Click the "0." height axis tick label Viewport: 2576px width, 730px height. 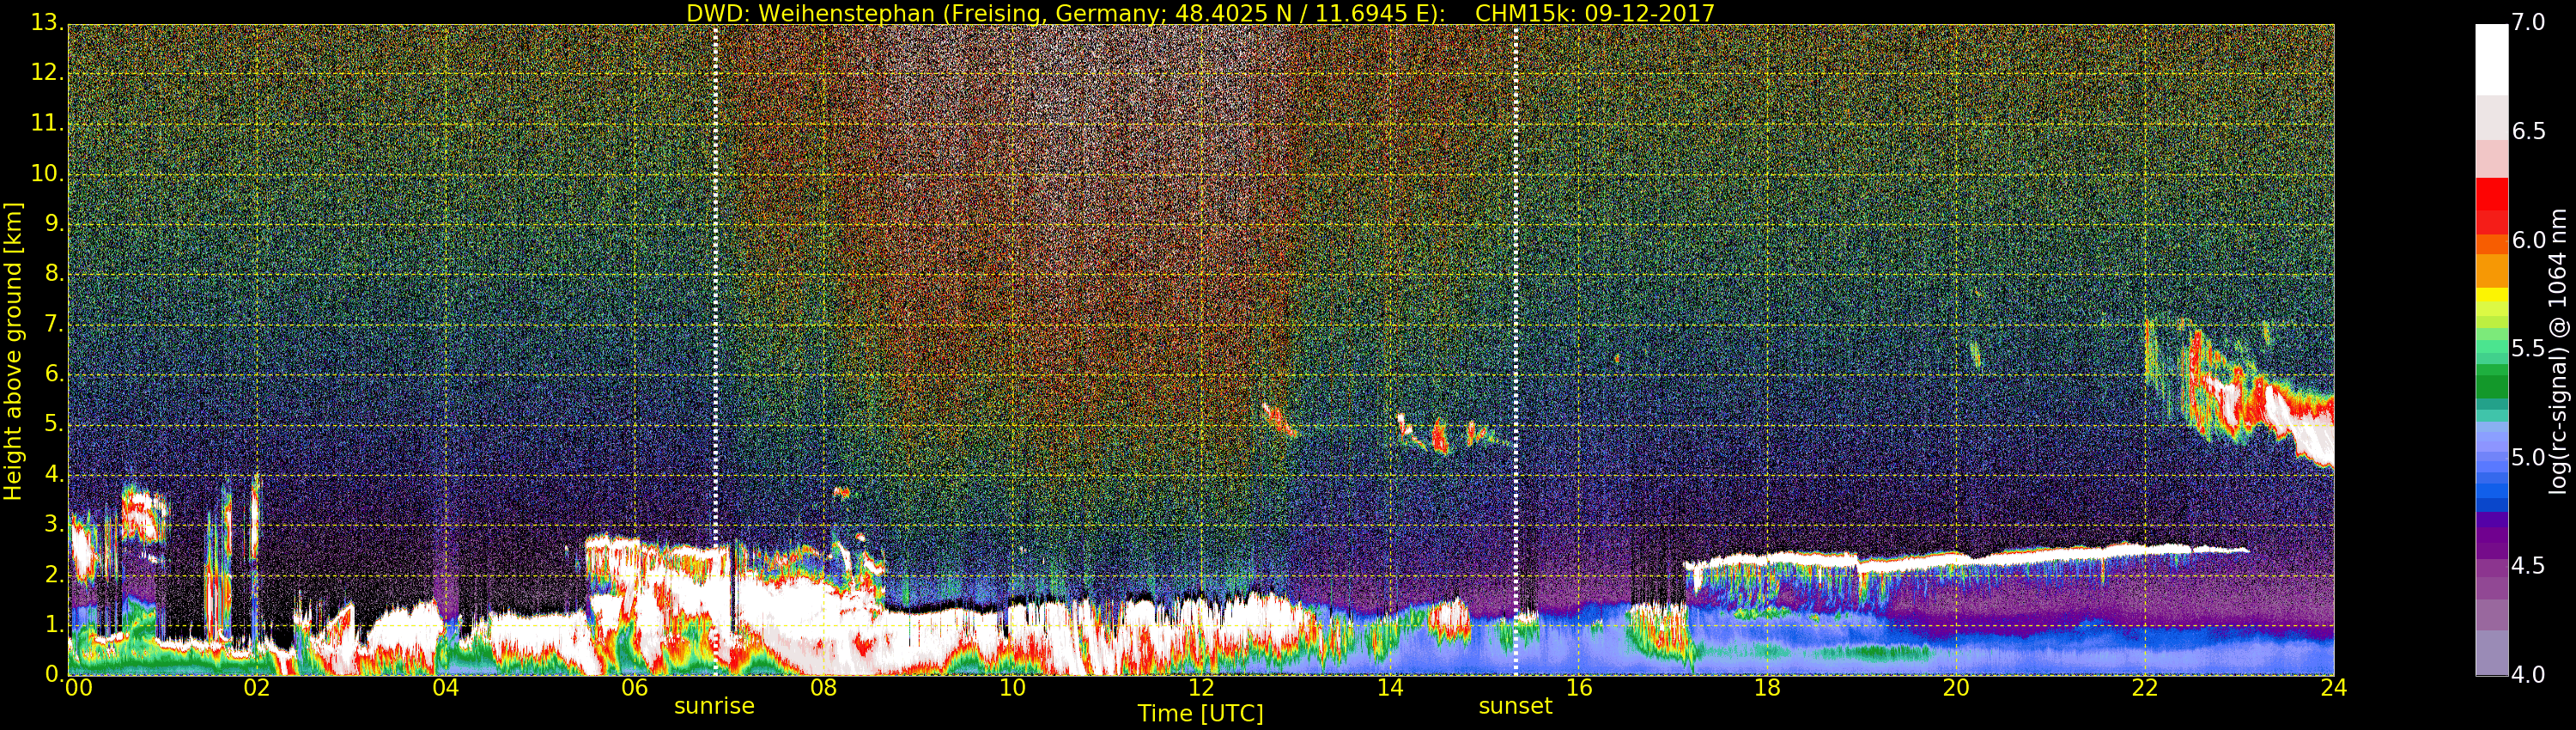pyautogui.click(x=54, y=673)
